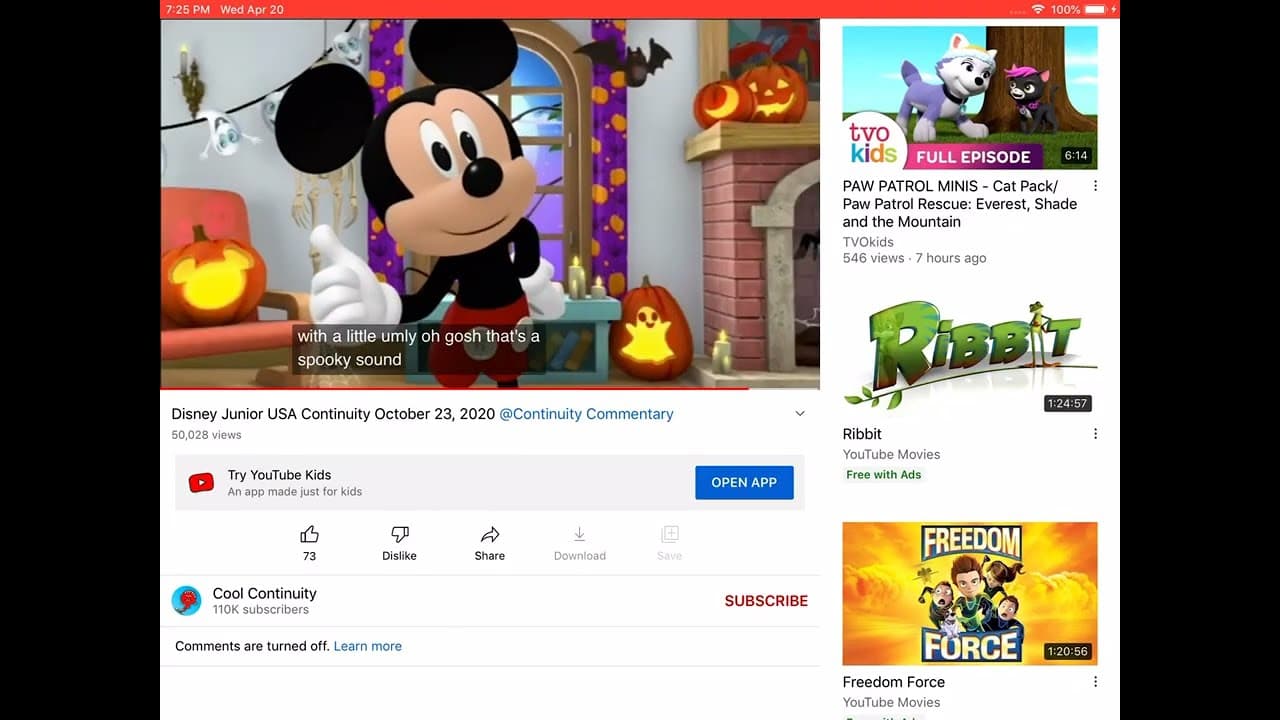This screenshot has height=720, width=1280.
Task: Click YouTube Movies label under Ribbit
Action: tap(891, 454)
